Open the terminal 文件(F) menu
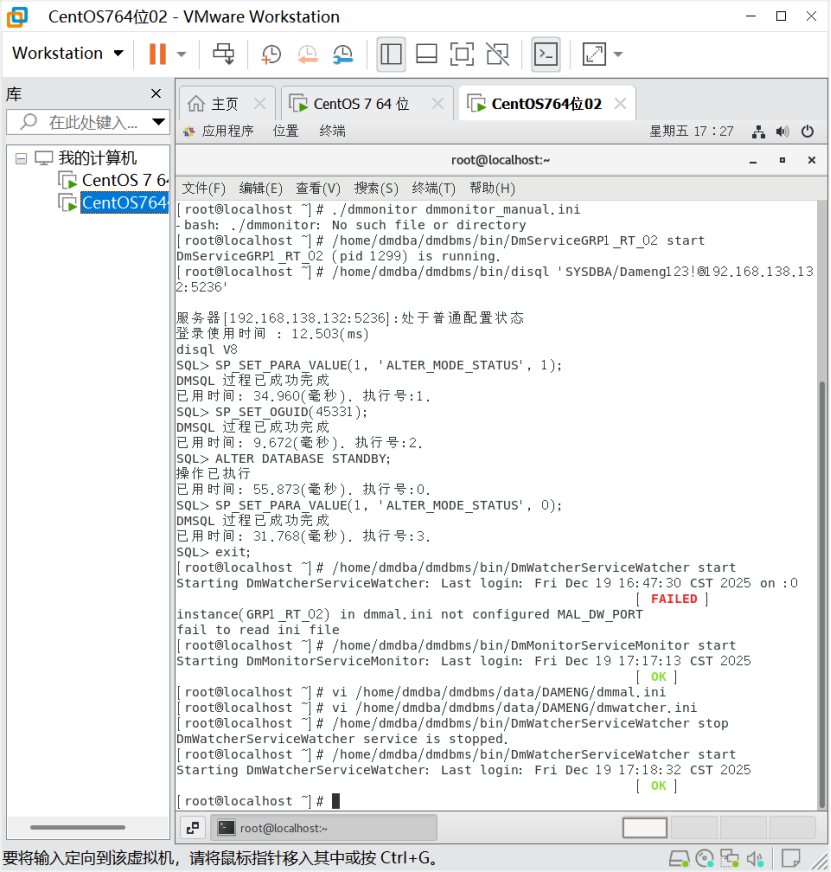This screenshot has height=872, width=831. 204,189
